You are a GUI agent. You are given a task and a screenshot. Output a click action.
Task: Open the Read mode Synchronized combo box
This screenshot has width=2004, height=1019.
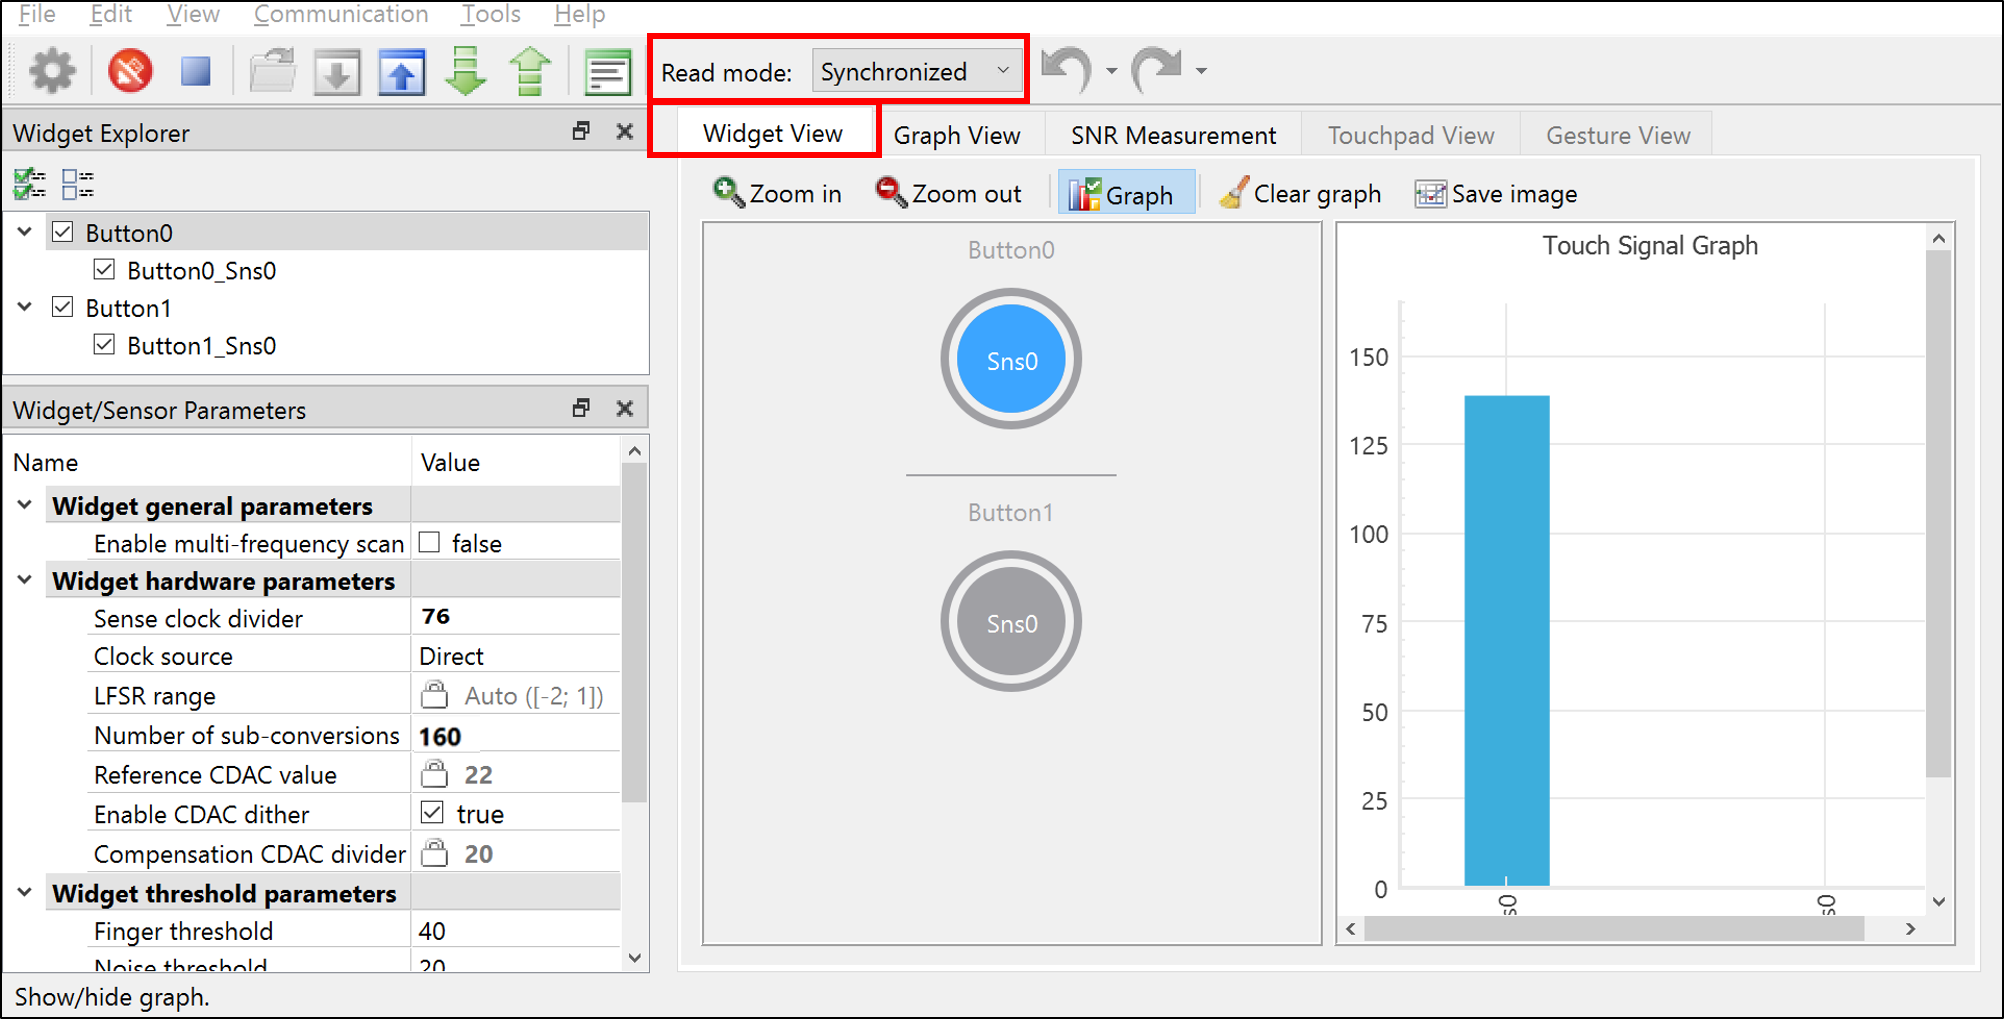[917, 71]
